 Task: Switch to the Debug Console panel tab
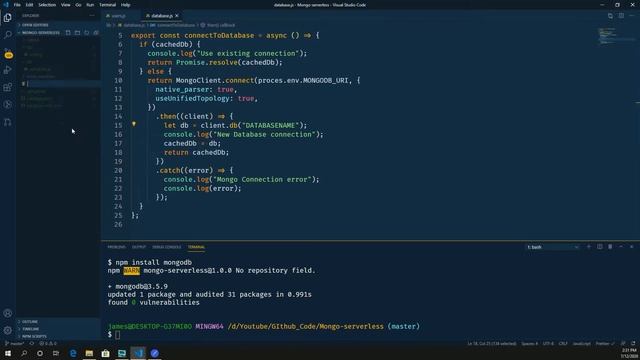pyautogui.click(x=167, y=247)
